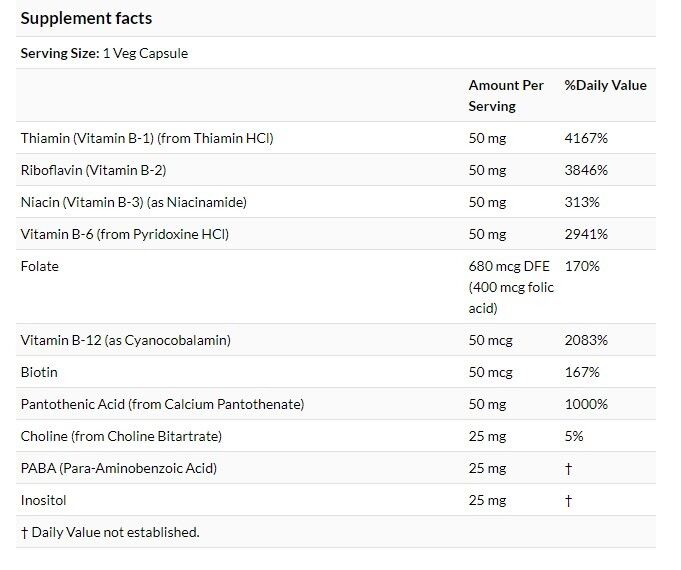The width and height of the screenshot is (681, 570).
Task: Click the Folate ingredient label
Action: (40, 266)
